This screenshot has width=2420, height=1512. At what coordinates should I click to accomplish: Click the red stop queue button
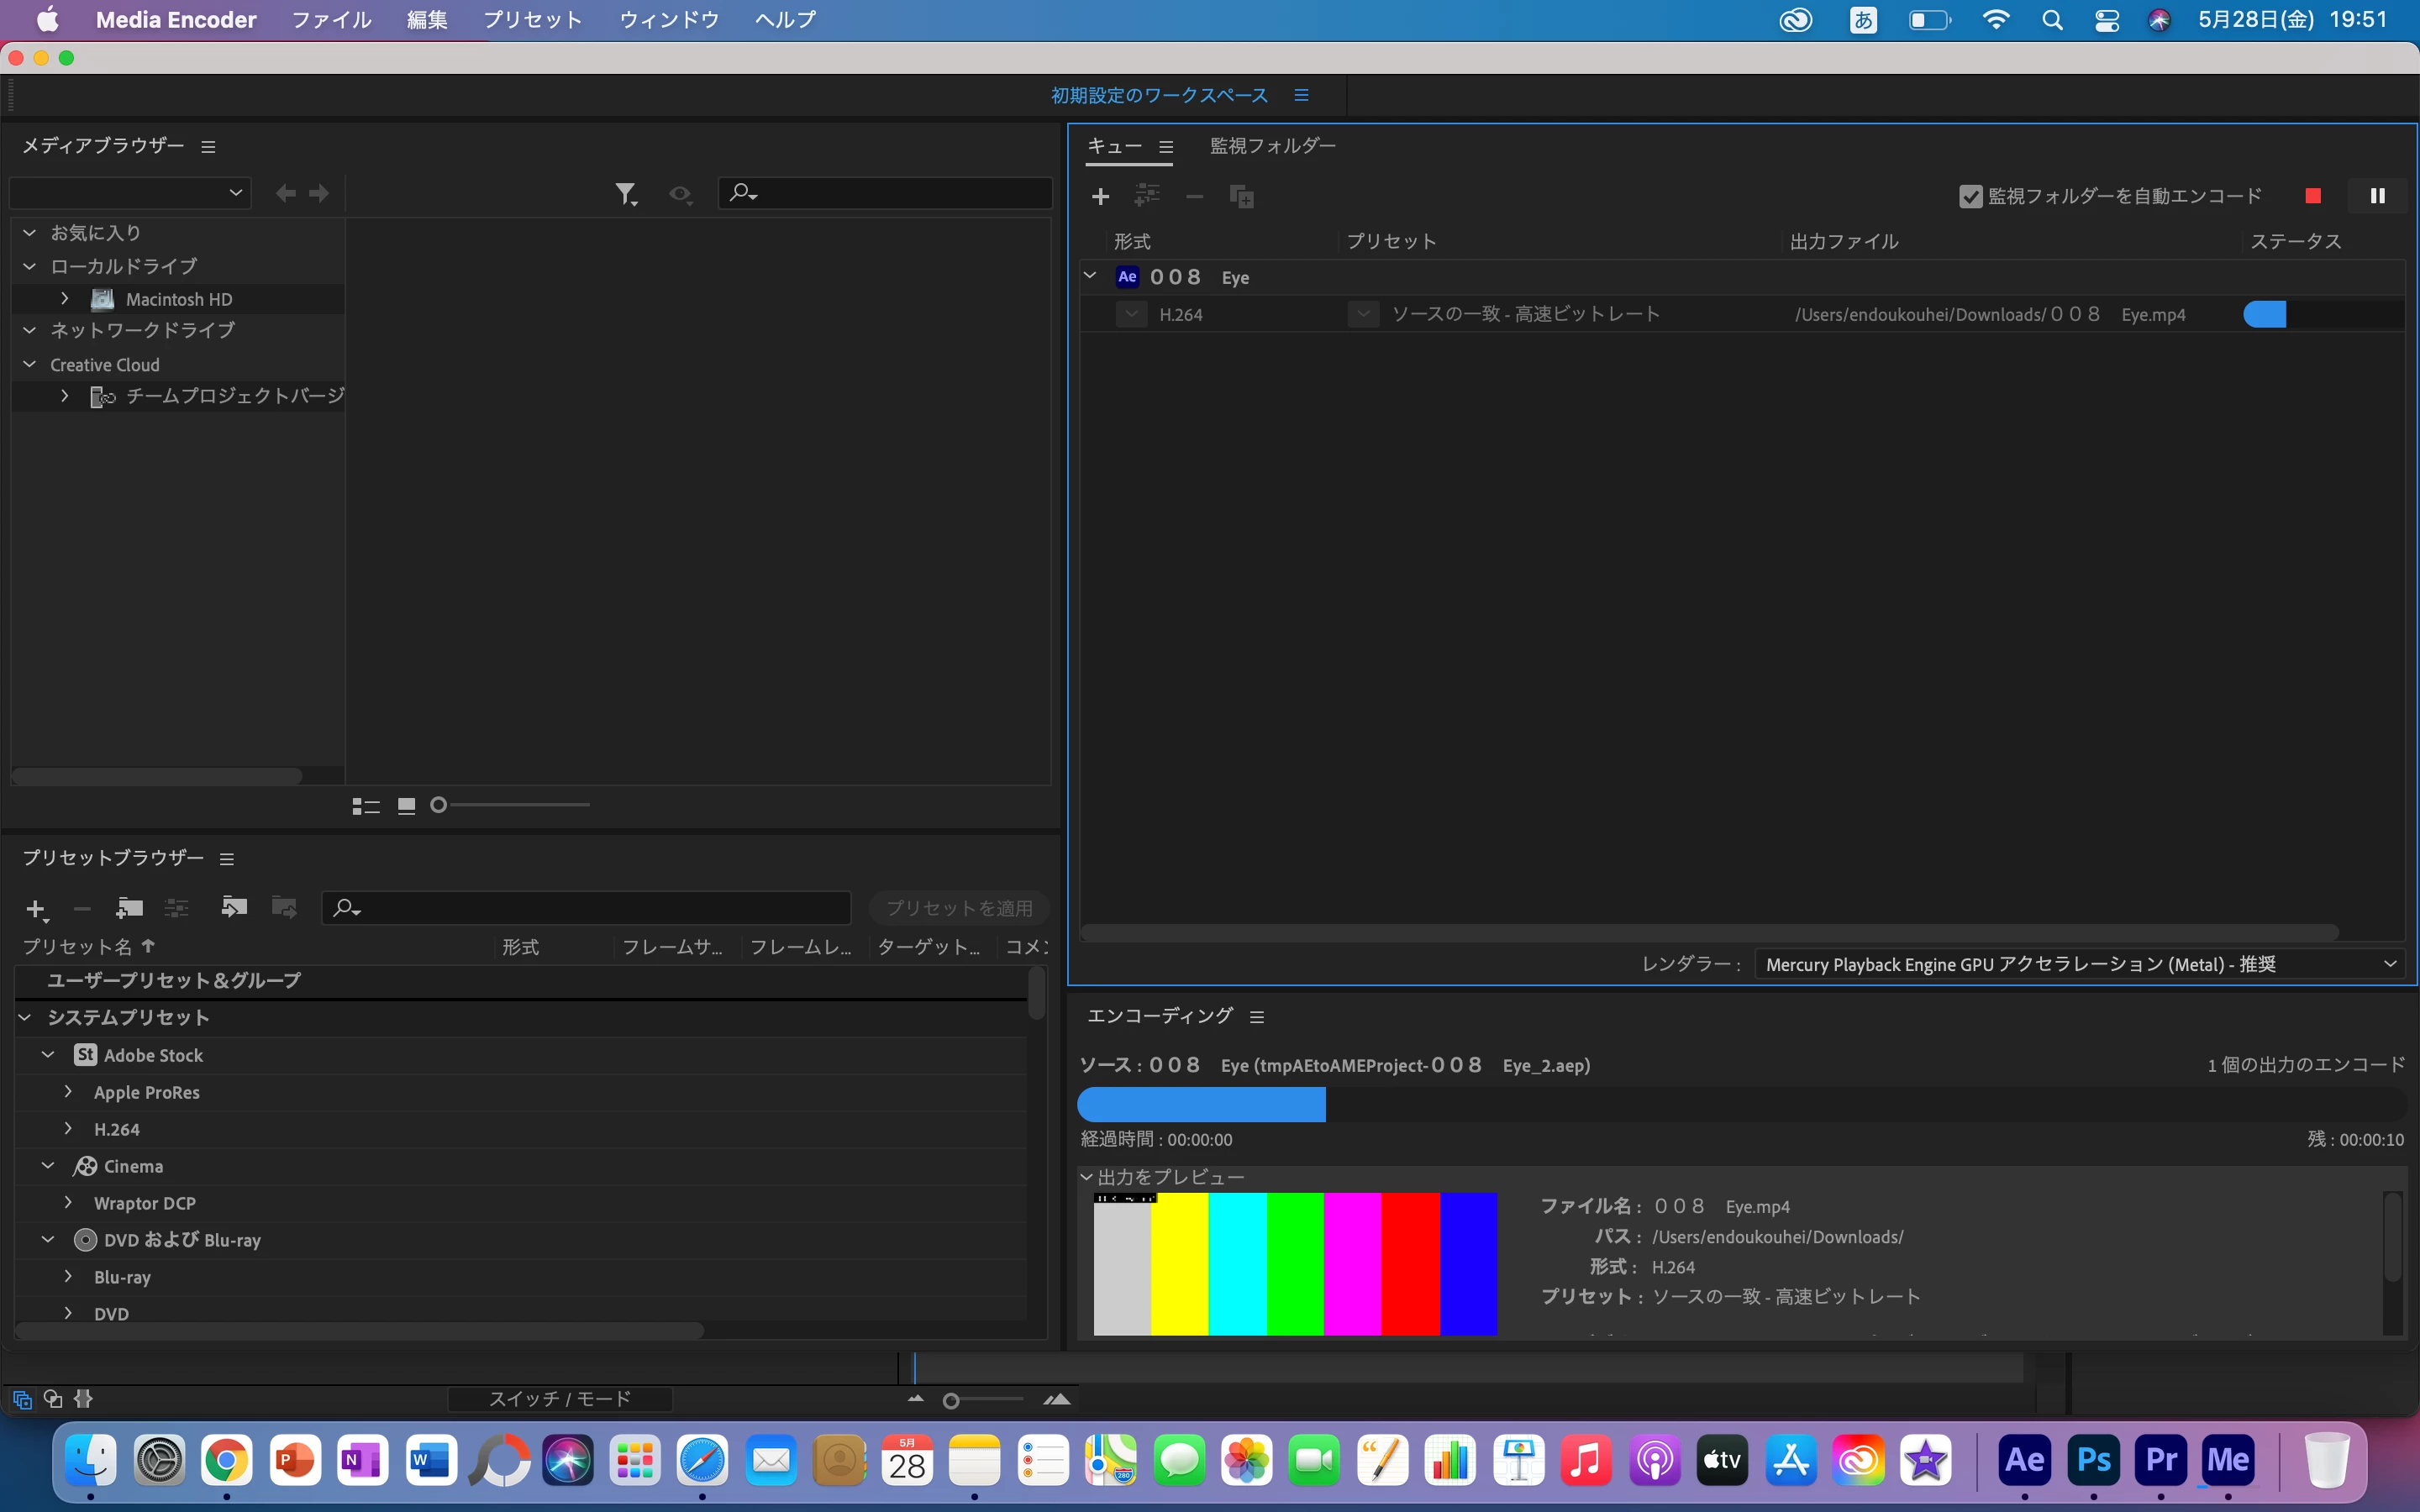click(2312, 196)
